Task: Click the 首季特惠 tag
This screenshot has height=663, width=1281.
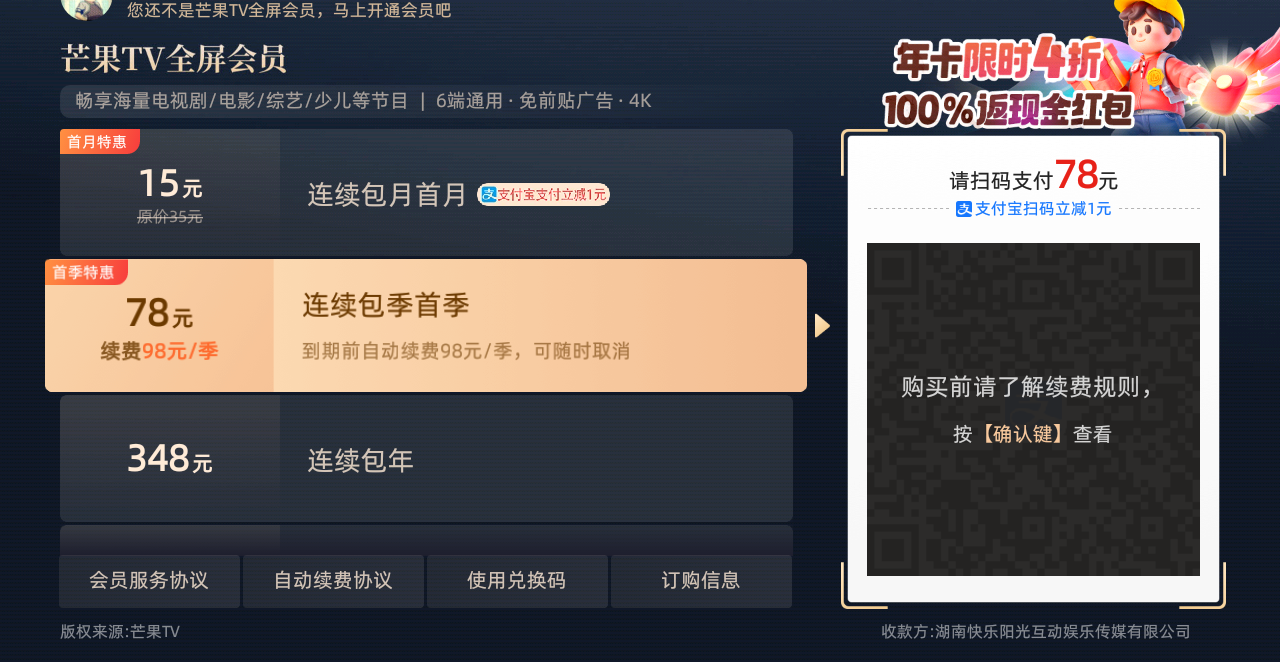Action: [85, 272]
